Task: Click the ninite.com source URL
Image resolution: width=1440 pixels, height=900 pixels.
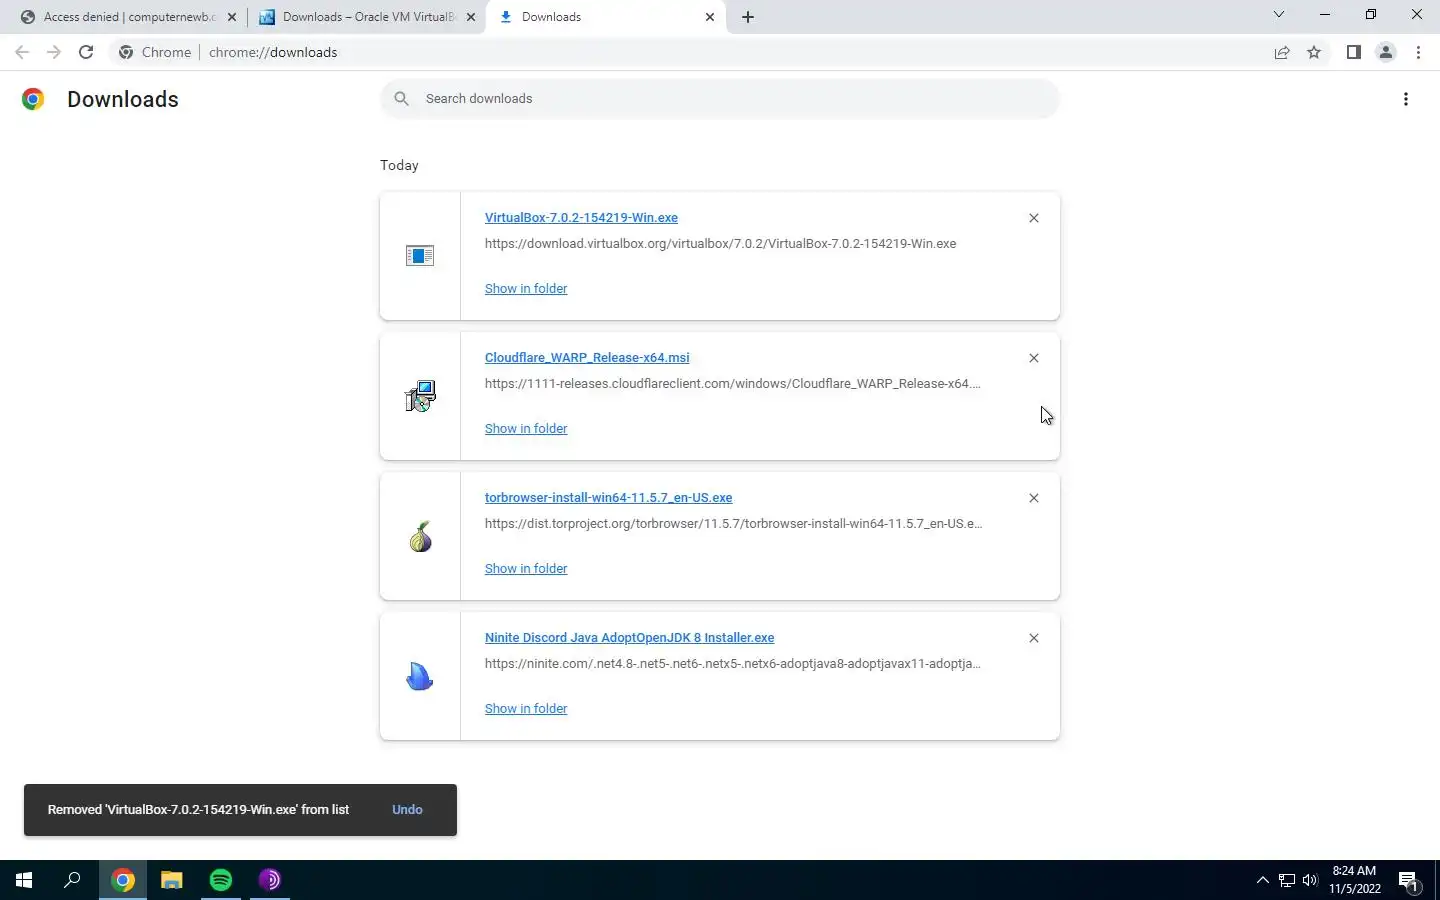Action: (733, 664)
